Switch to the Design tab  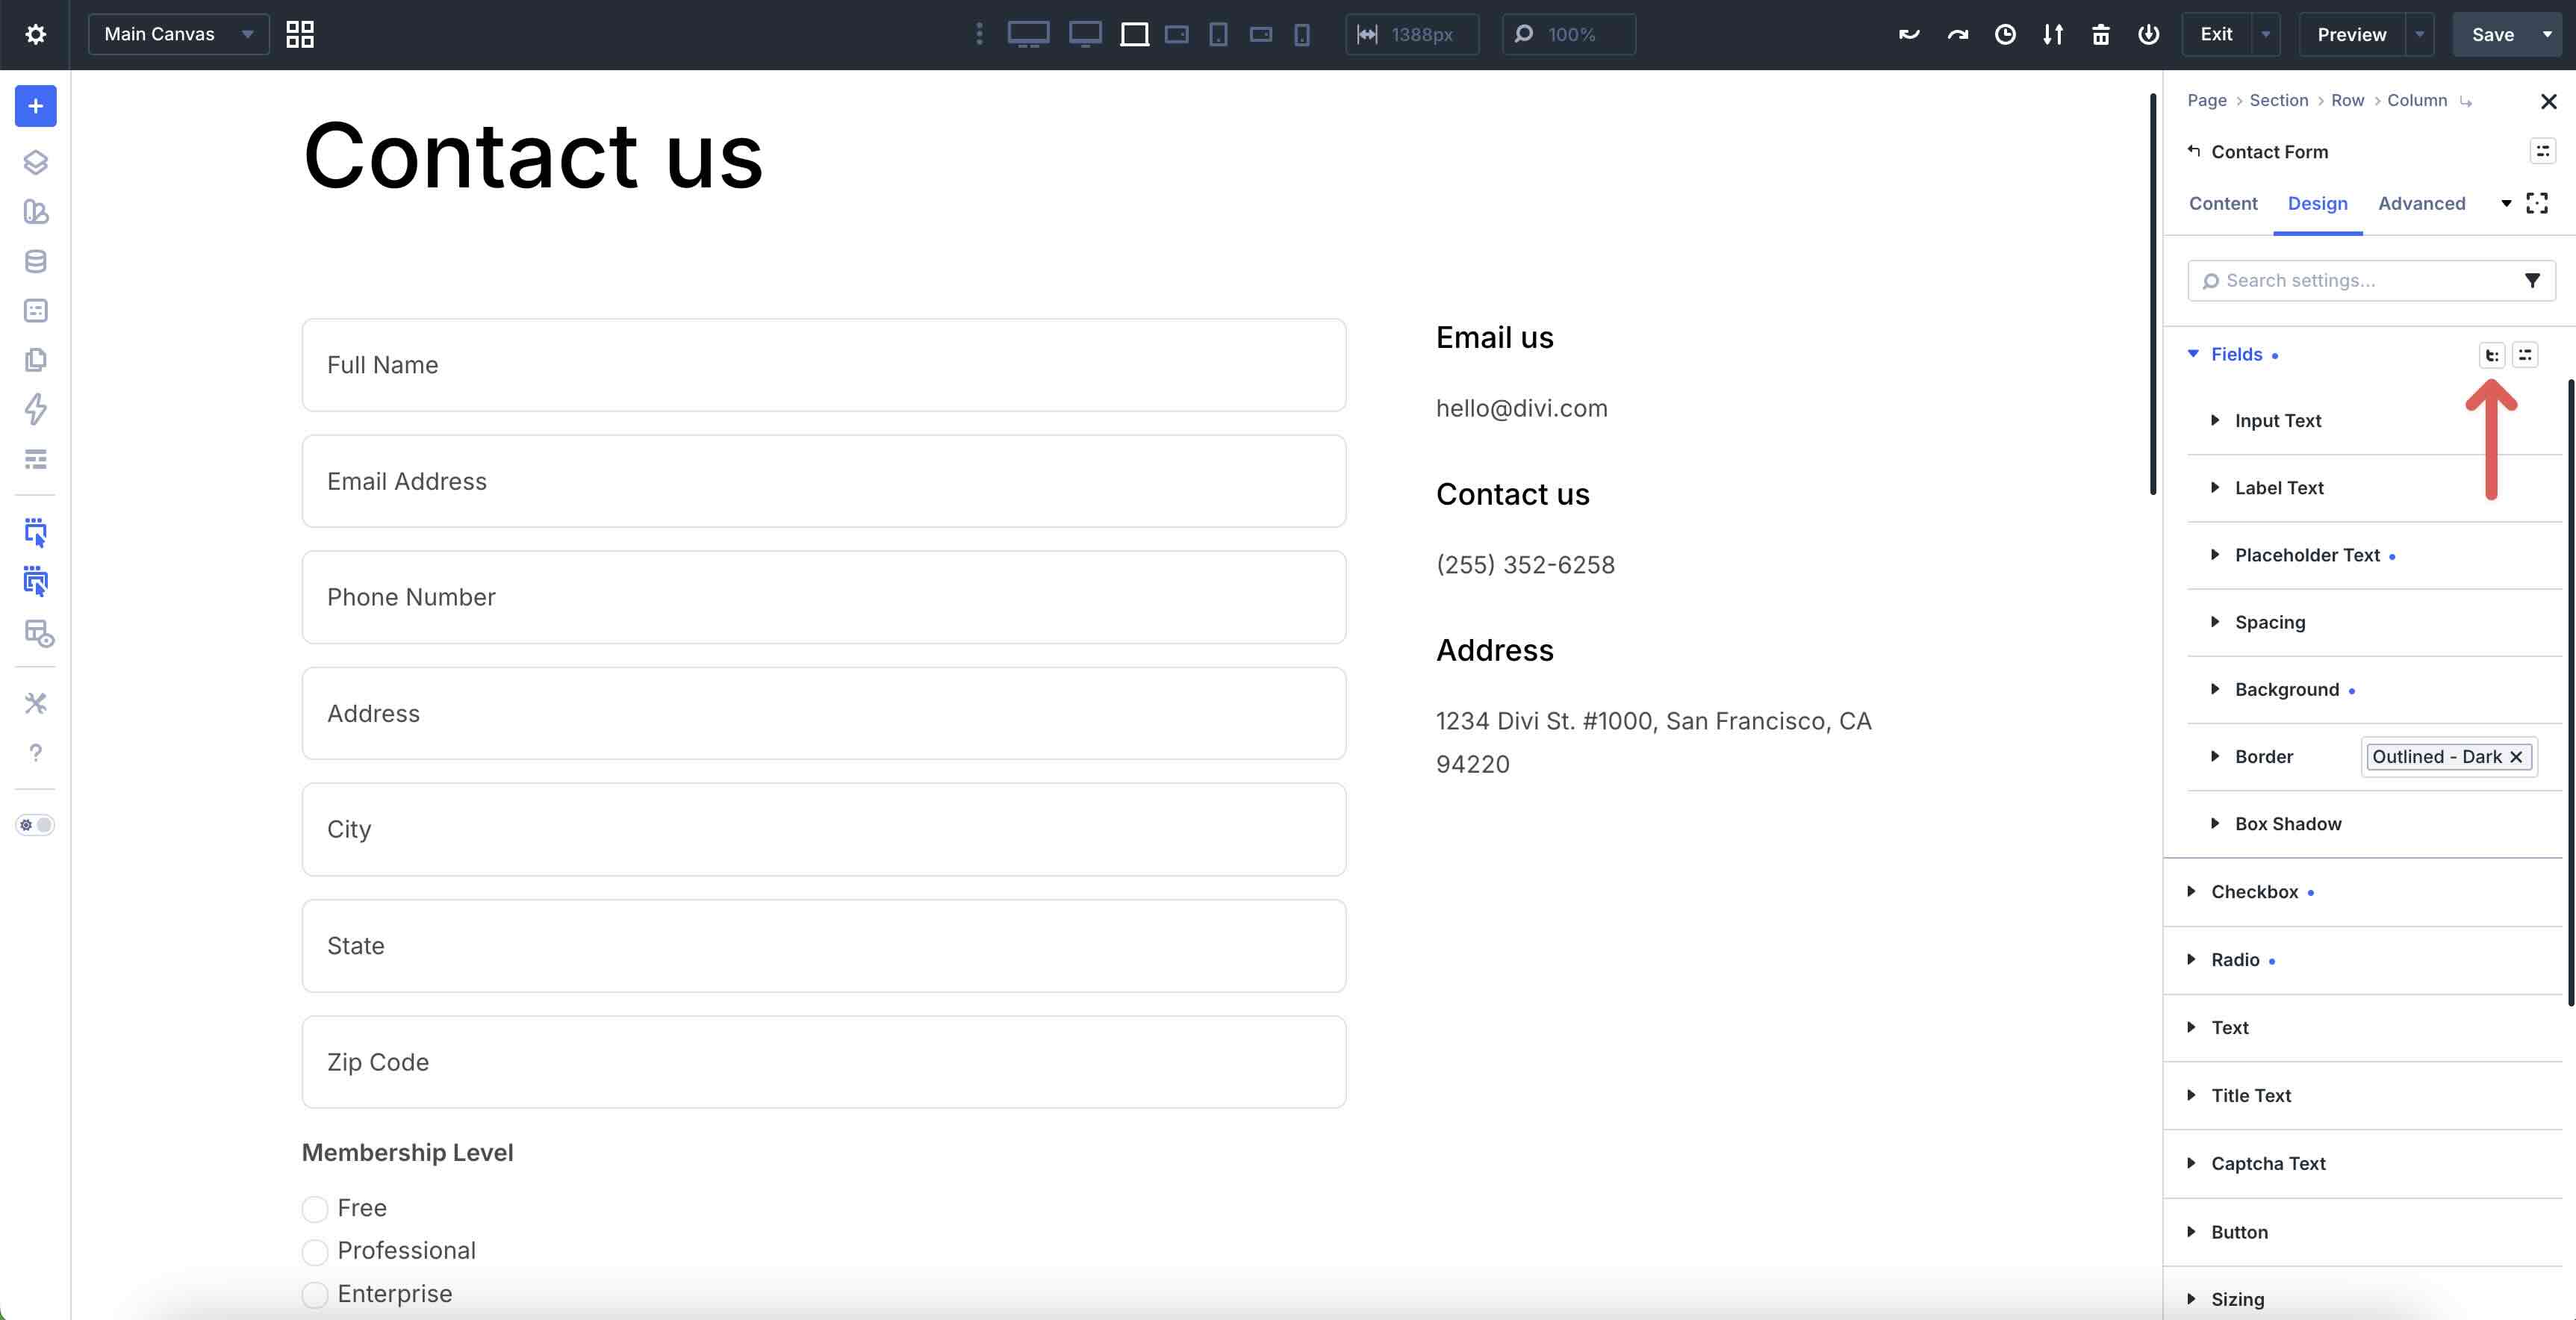pos(2317,203)
